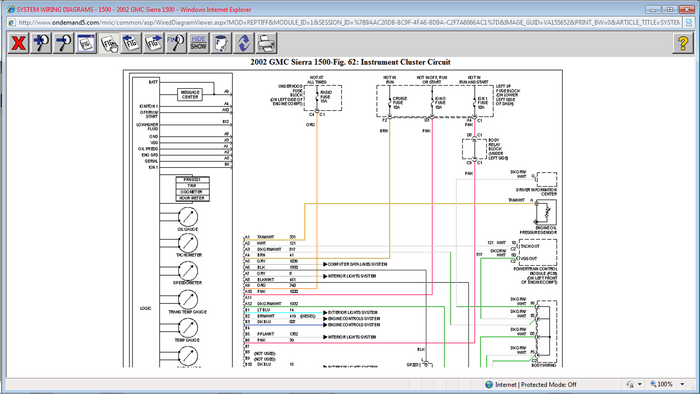The width and height of the screenshot is (700, 394).
Task: Click the MESSAGE CENTER box in the diagram
Action: 190,95
